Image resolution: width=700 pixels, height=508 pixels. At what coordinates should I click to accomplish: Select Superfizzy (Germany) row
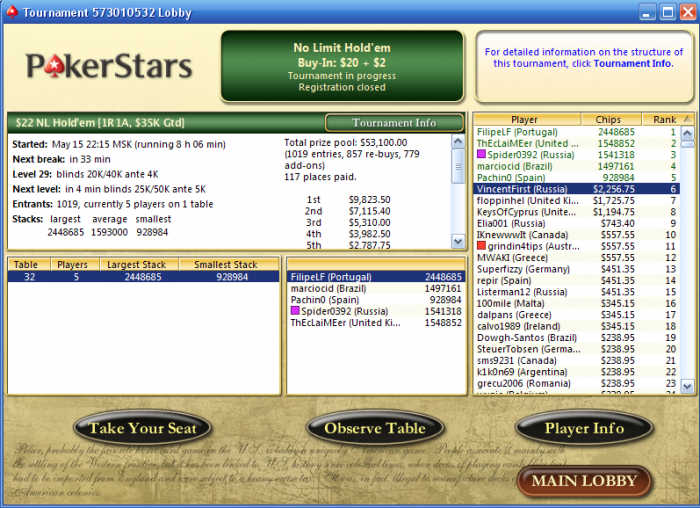click(577, 269)
